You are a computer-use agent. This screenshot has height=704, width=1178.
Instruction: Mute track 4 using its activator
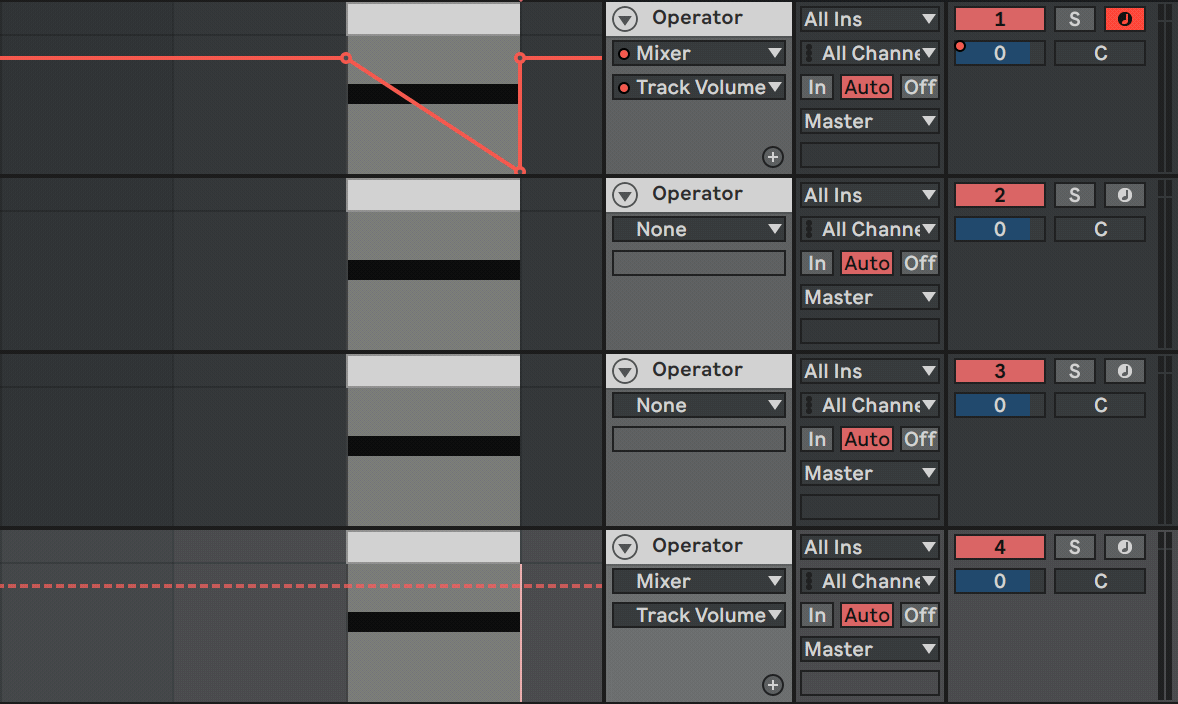999,547
